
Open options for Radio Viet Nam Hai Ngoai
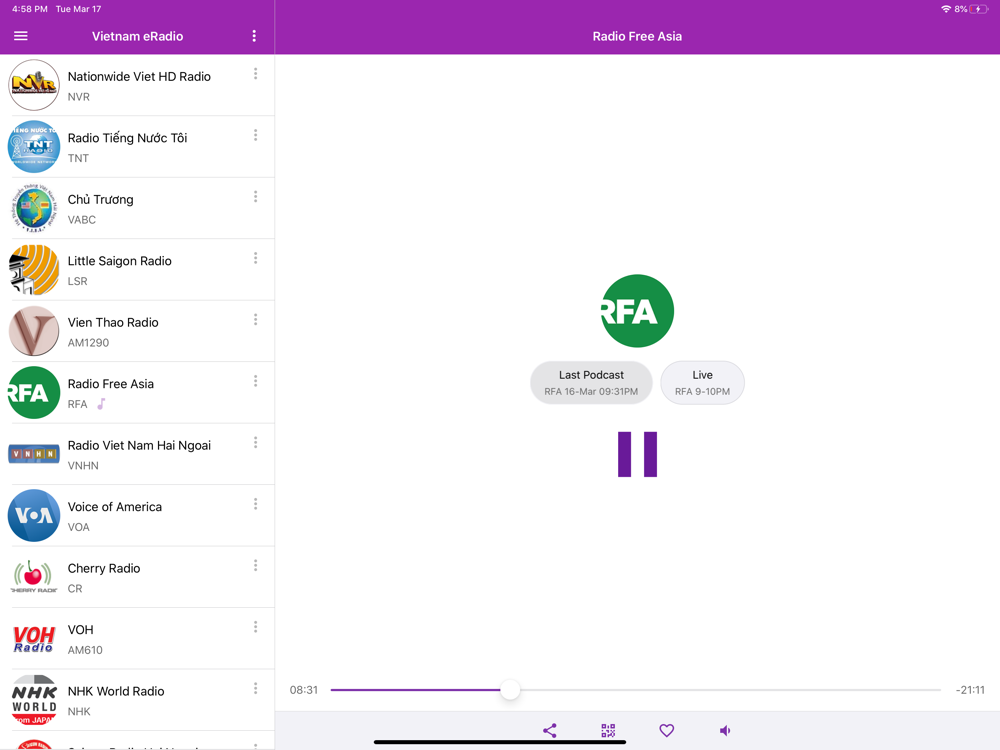point(256,443)
